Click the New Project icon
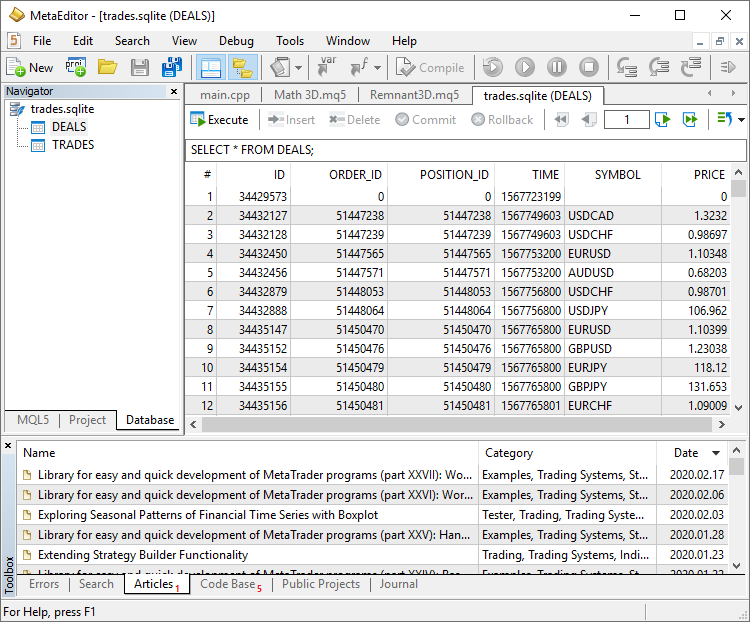Viewport: 750px width, 622px height. click(x=76, y=67)
